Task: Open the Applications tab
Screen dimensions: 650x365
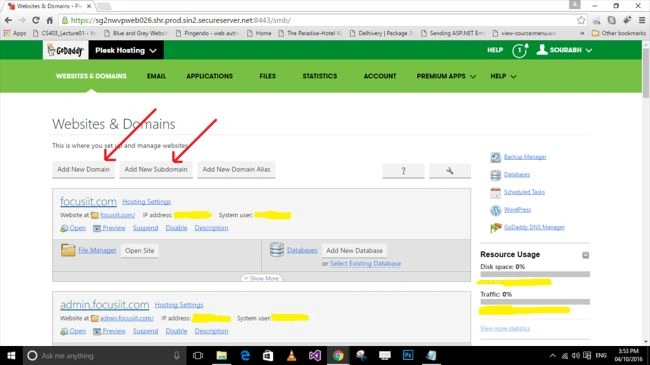Action: coord(209,76)
